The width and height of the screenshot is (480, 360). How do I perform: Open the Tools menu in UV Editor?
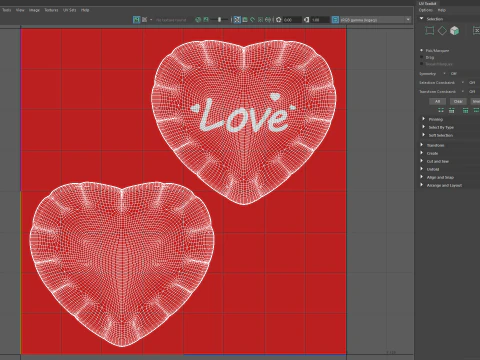click(x=6, y=10)
